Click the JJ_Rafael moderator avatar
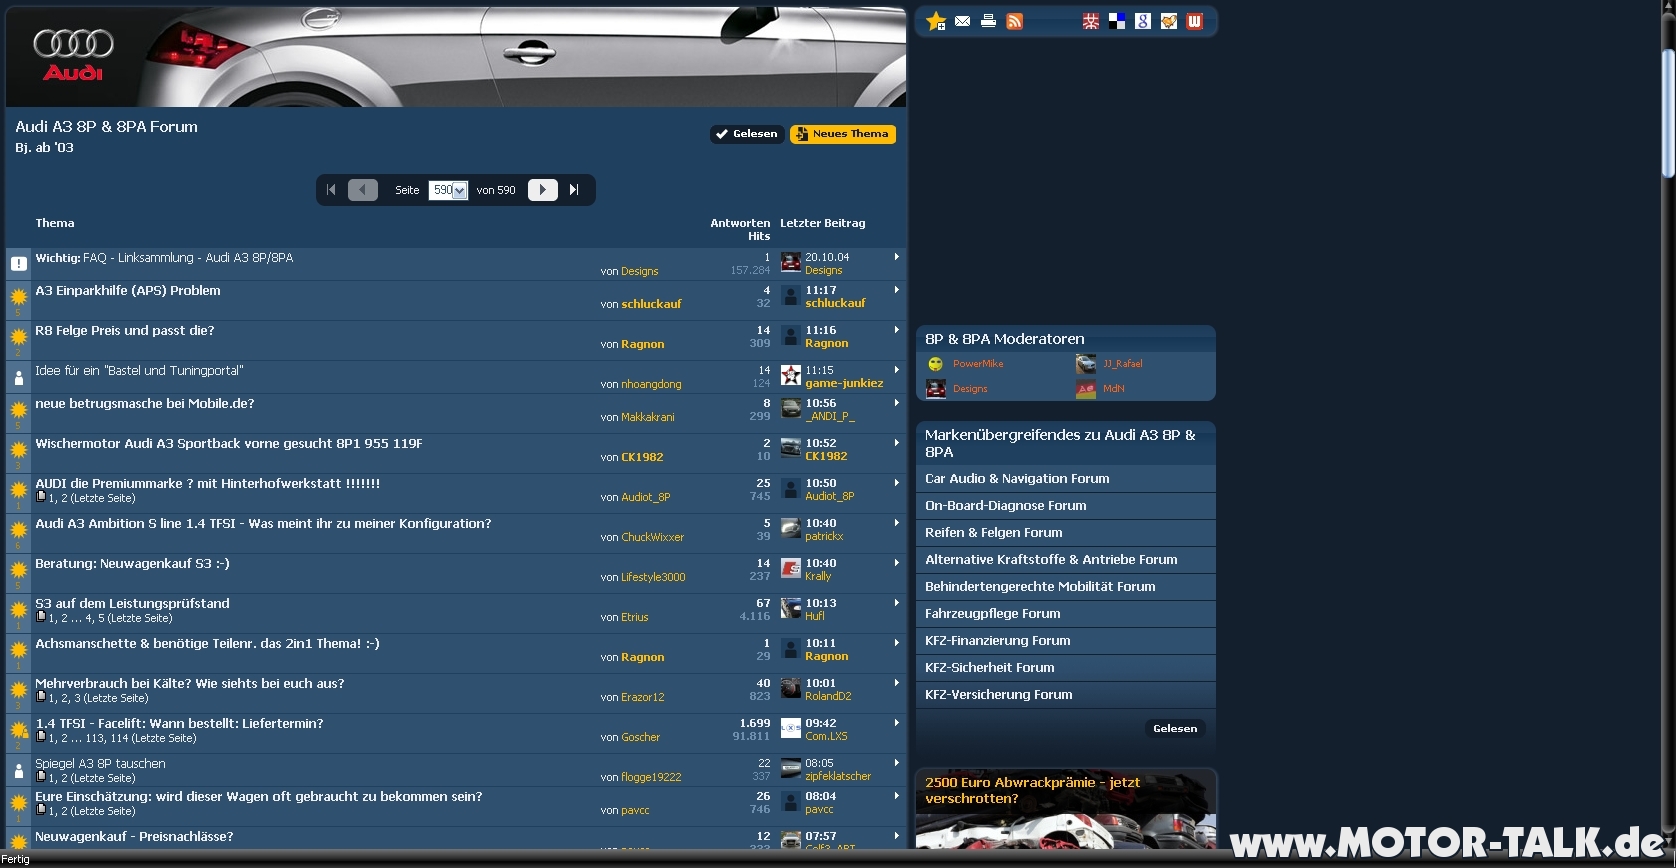 1086,364
